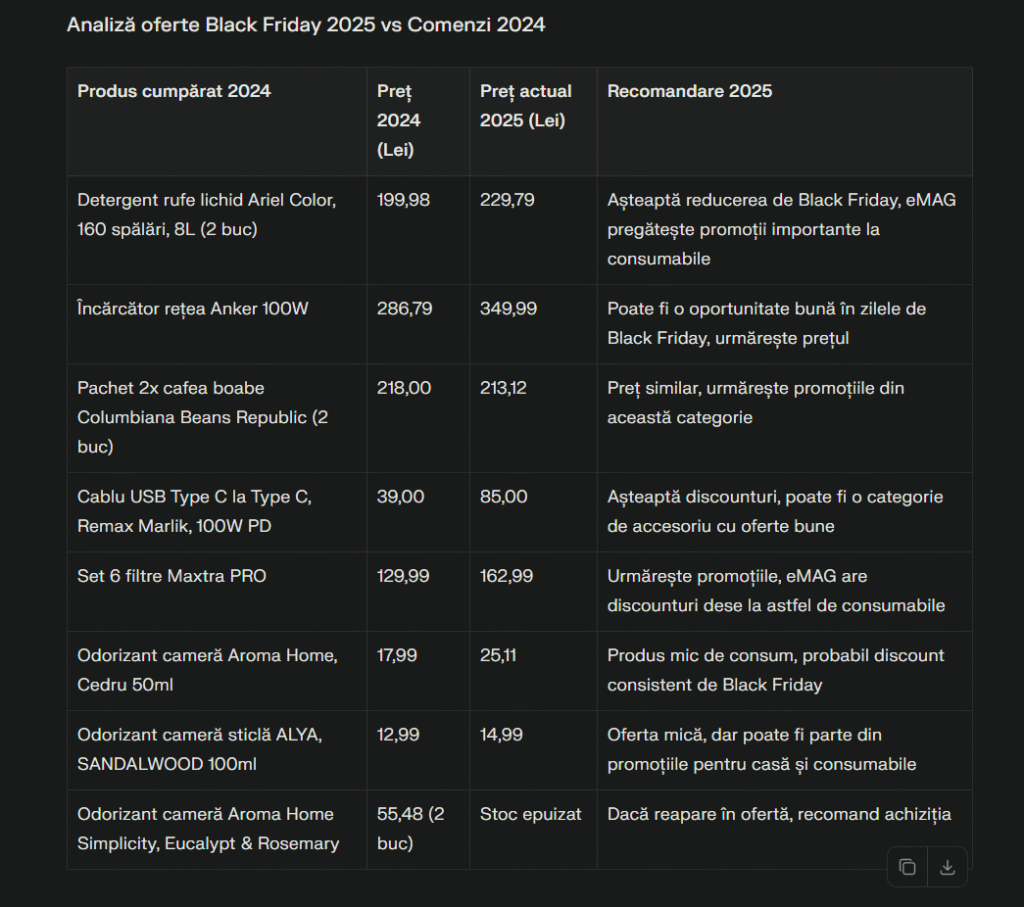This screenshot has height=907, width=1024.
Task: Select the Cablu USB Type C Remax cell
Action: point(201,511)
